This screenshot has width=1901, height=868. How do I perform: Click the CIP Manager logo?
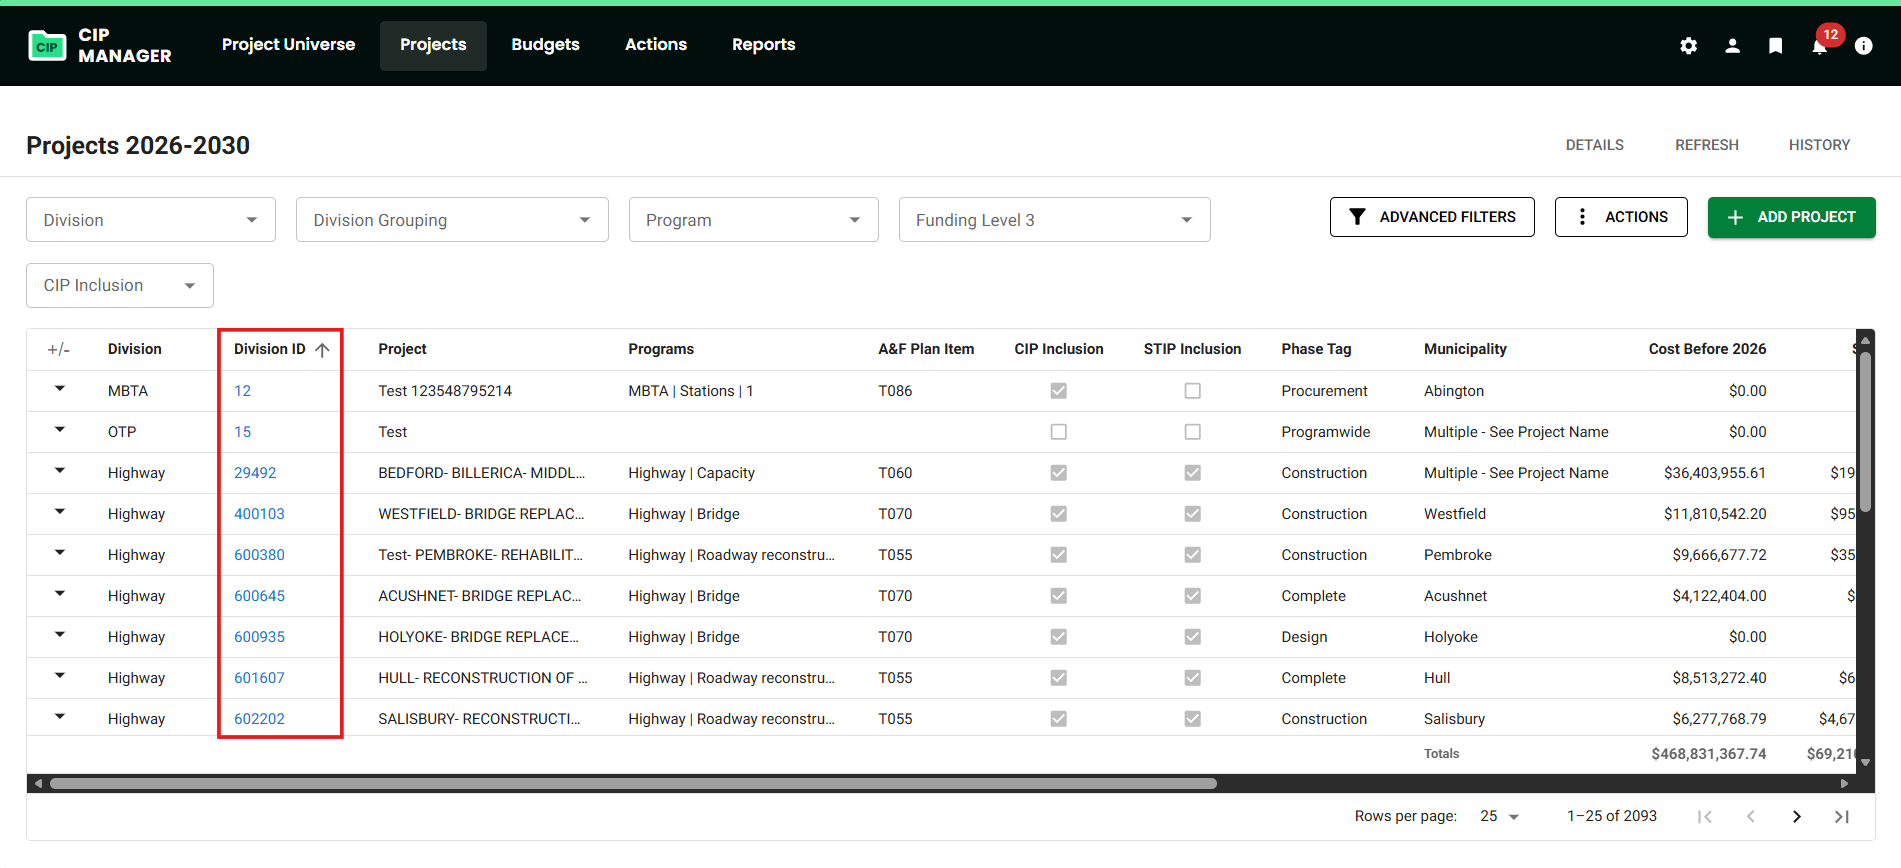point(100,46)
